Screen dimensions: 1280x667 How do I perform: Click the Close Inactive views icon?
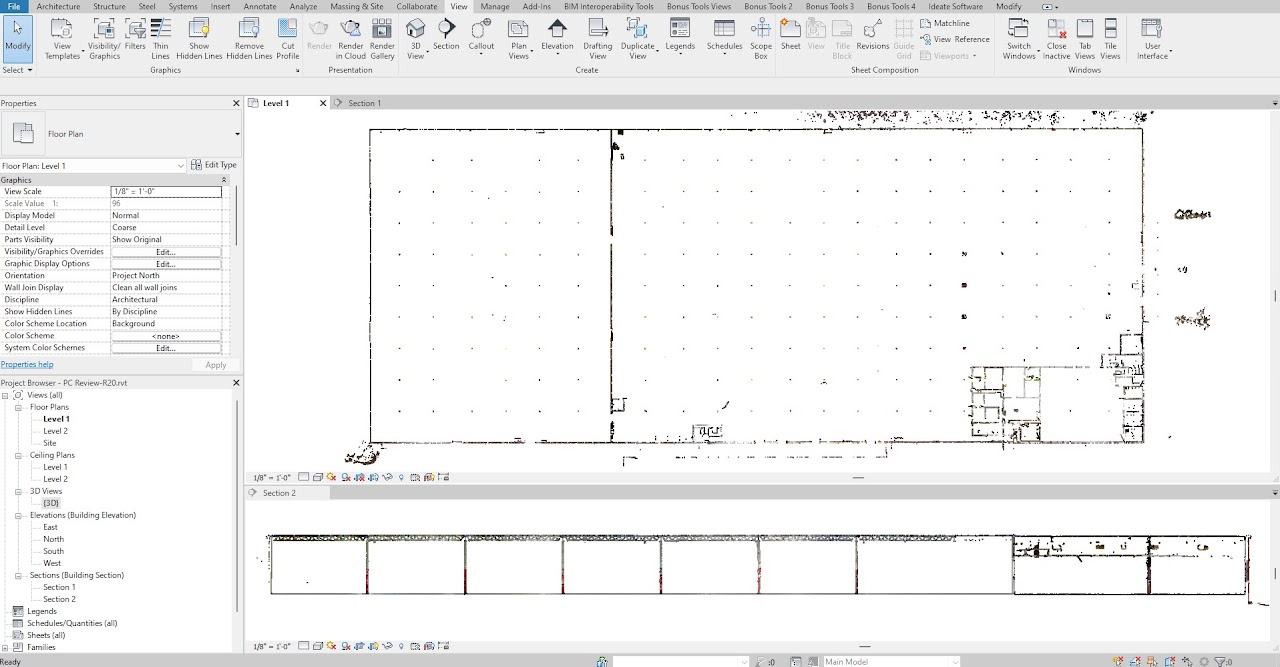[x=1056, y=38]
